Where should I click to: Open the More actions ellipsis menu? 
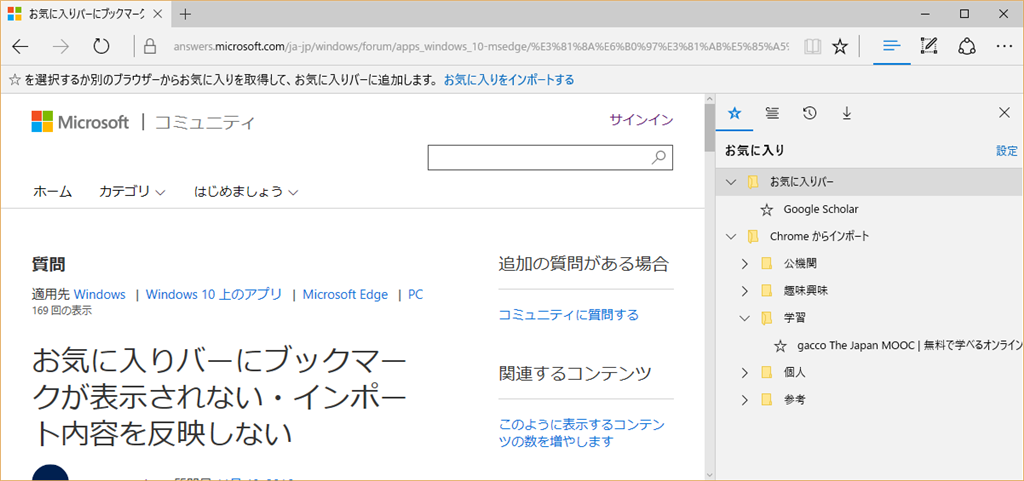pyautogui.click(x=1004, y=46)
